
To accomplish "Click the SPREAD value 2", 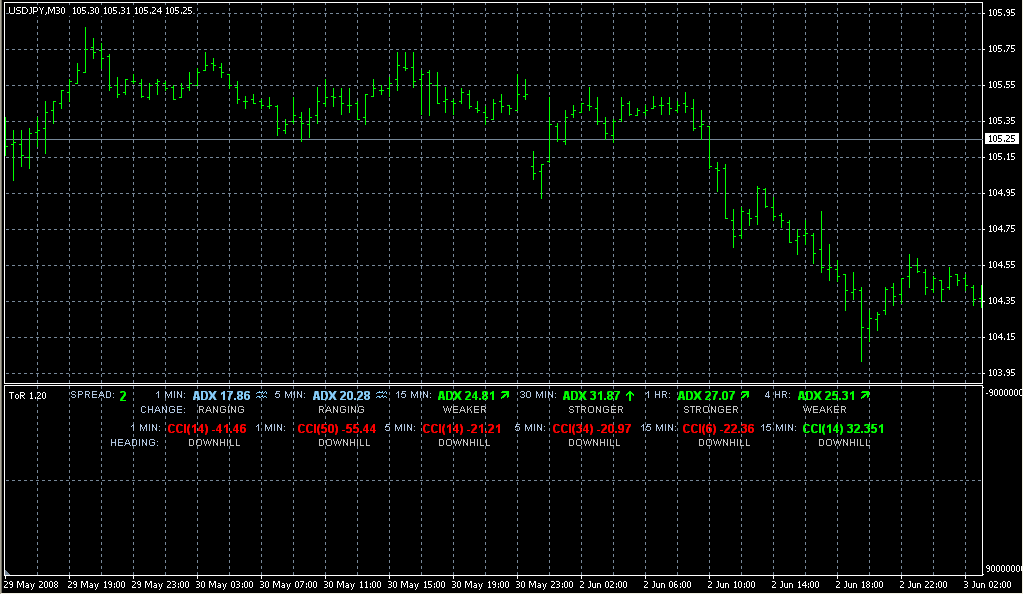I will tap(123, 396).
